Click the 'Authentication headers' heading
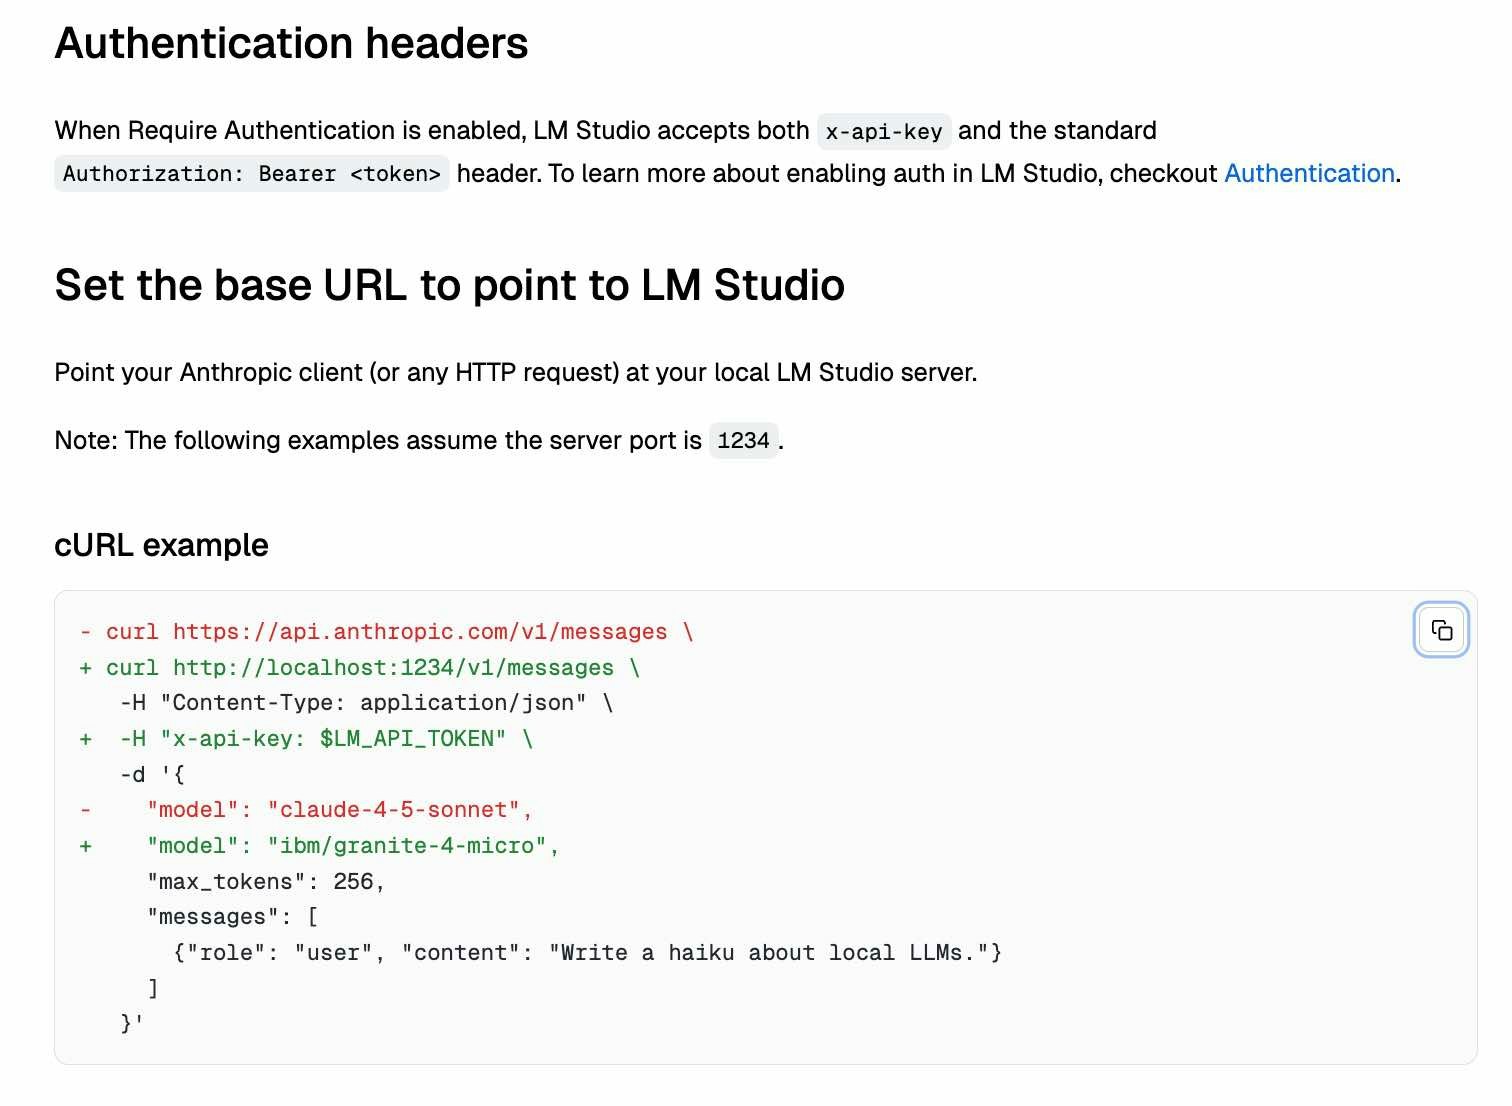The width and height of the screenshot is (1512, 1106). pyautogui.click(x=291, y=43)
